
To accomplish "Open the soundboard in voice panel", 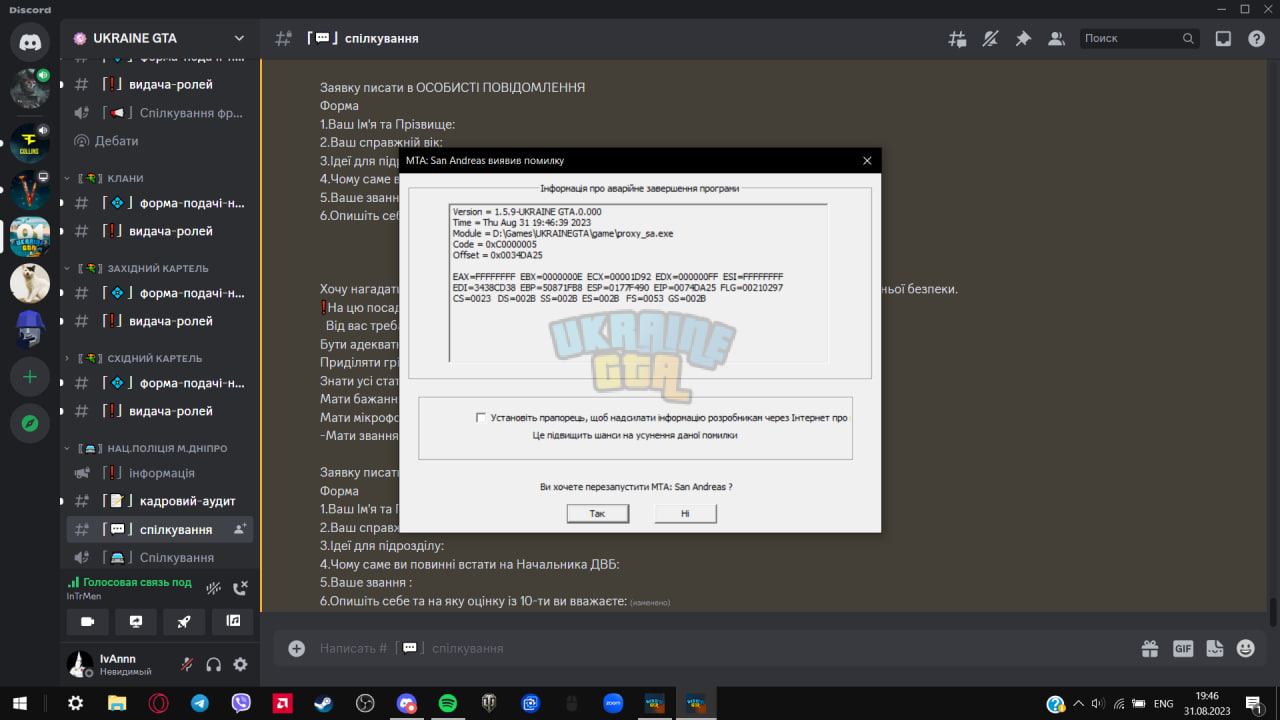I will tap(233, 621).
